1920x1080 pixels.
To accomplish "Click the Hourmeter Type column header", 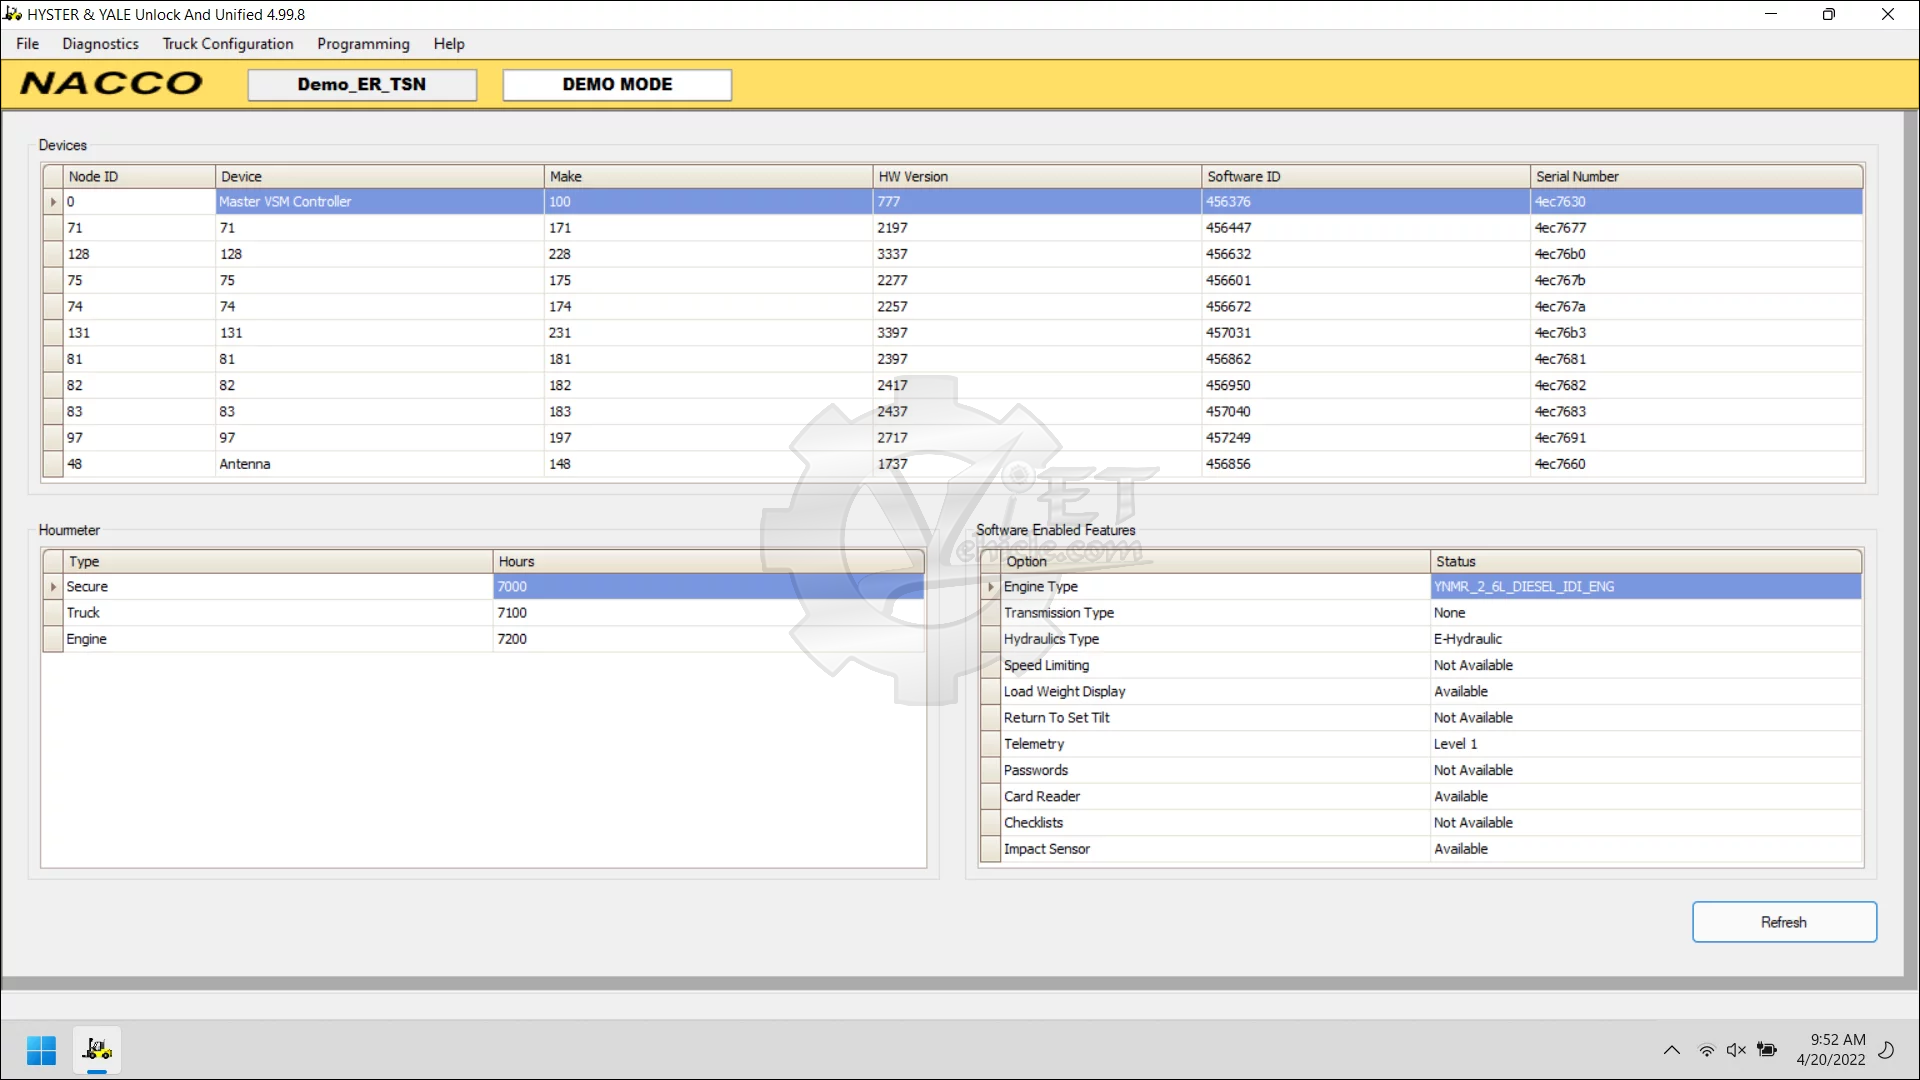I will tap(278, 561).
